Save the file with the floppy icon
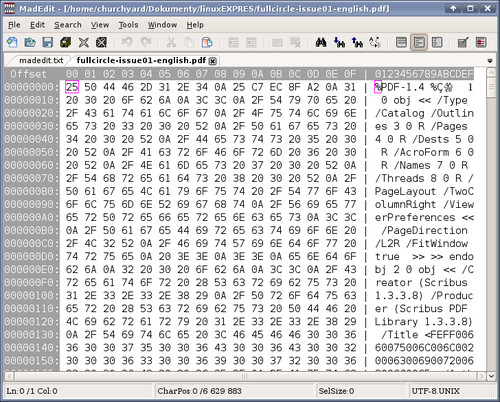This screenshot has width=500, height=402. click(48, 42)
